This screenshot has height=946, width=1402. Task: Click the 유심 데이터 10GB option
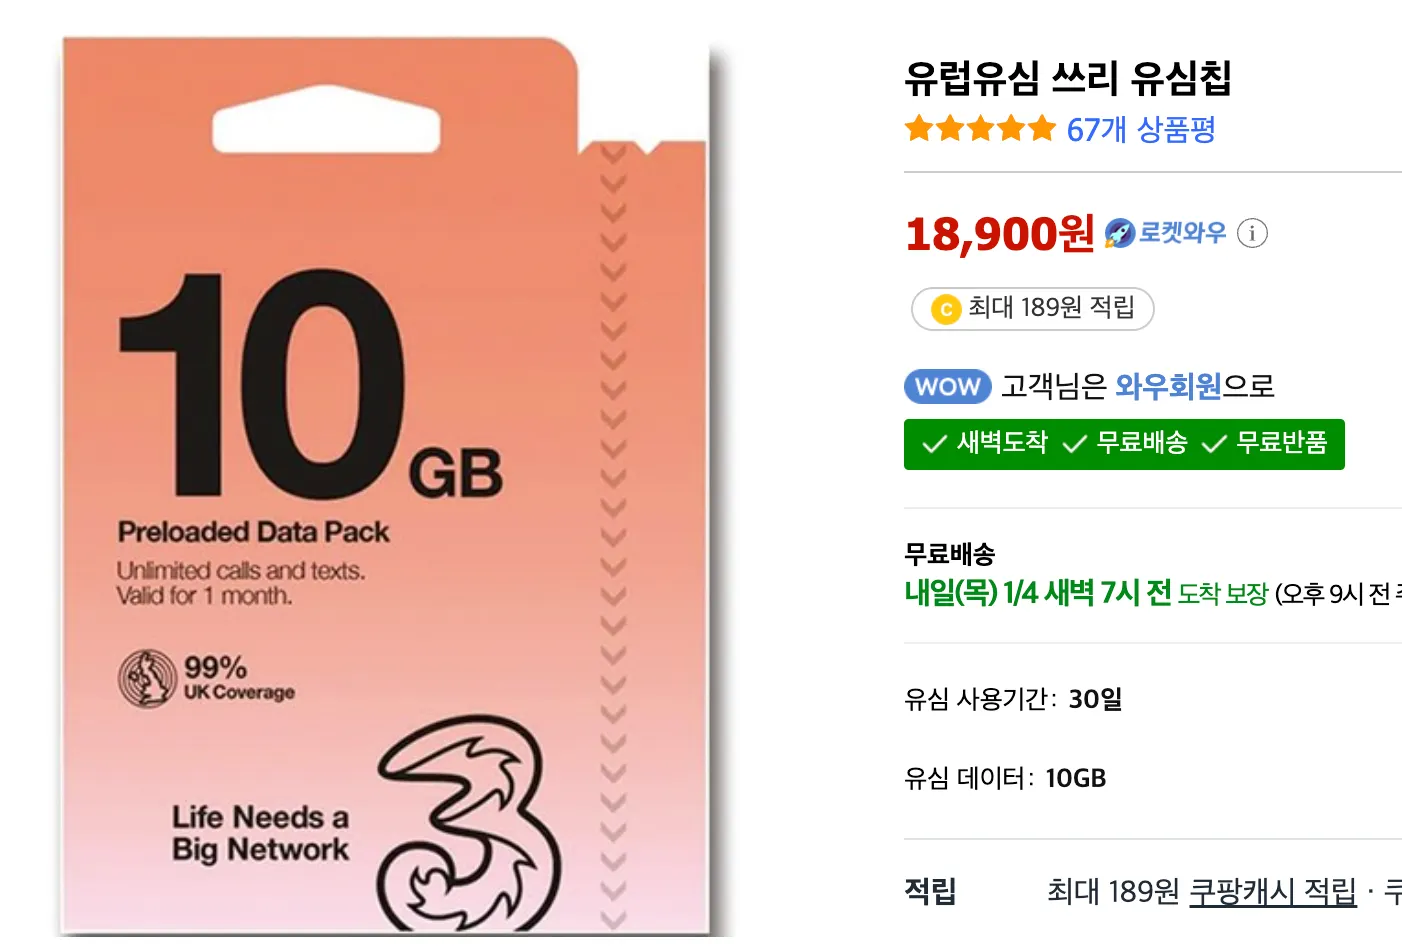[1005, 778]
